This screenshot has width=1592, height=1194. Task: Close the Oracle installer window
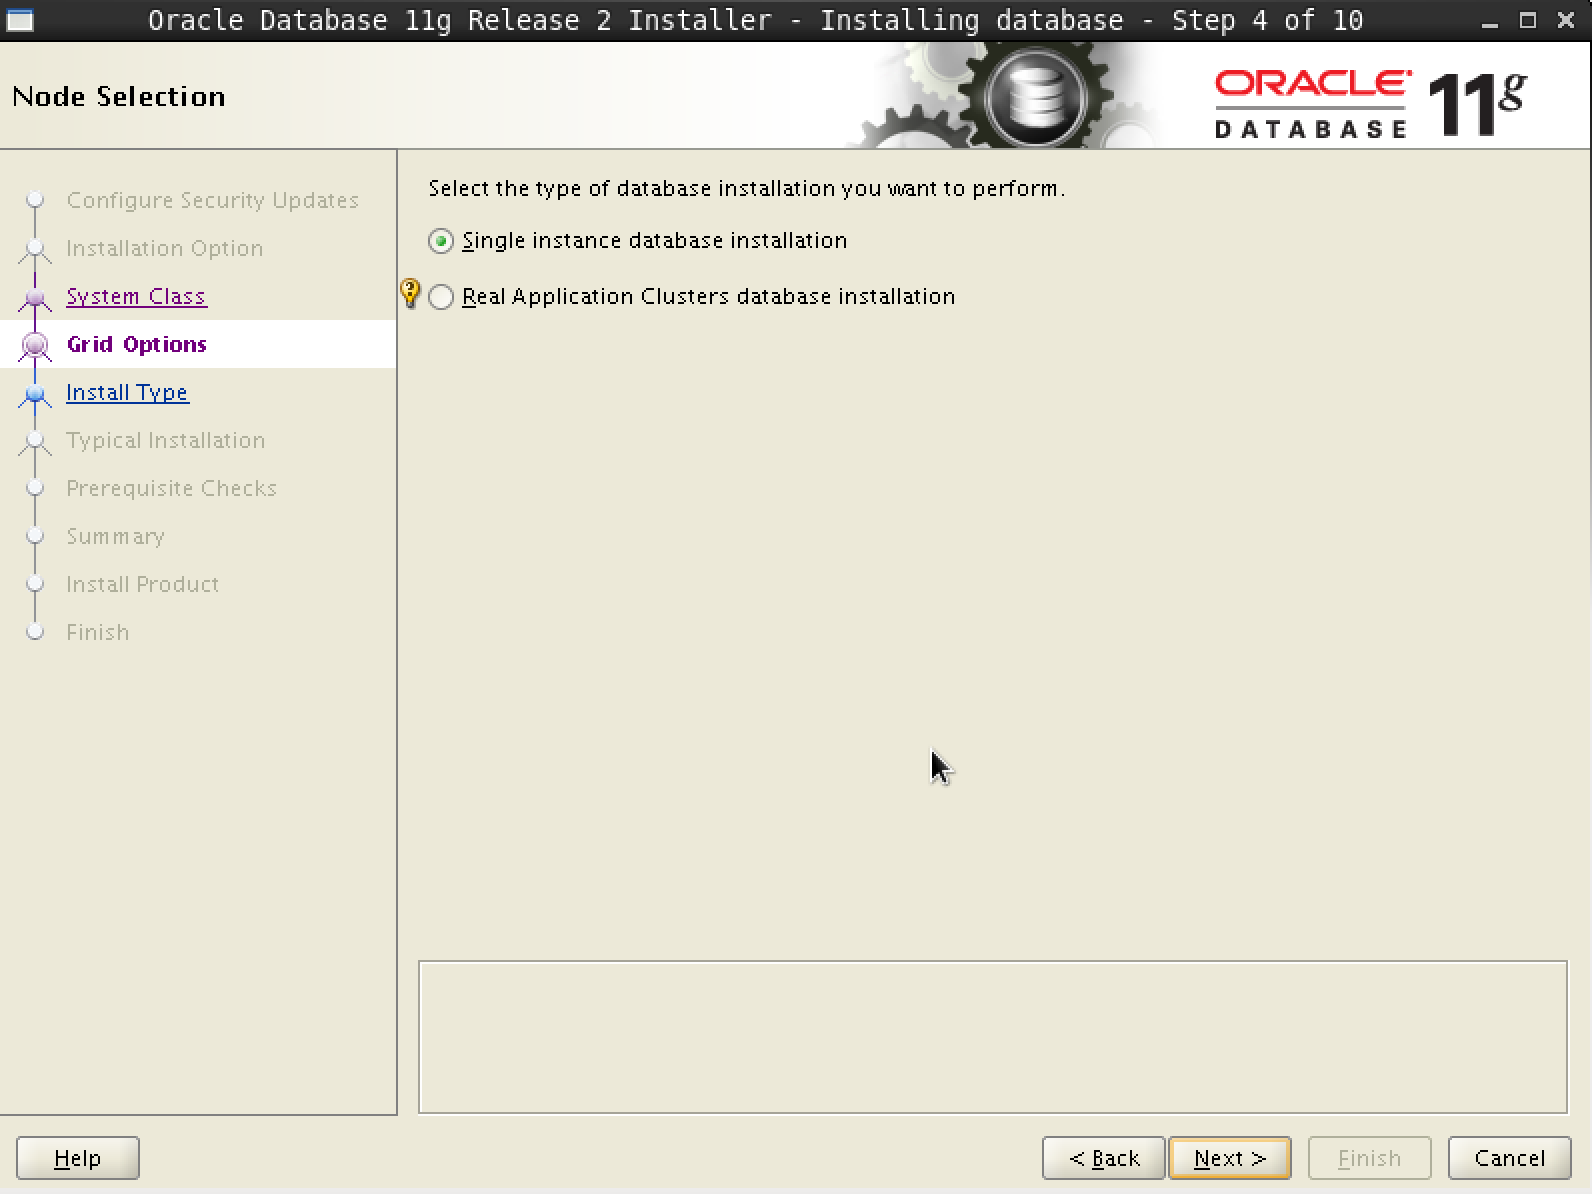pos(1566,20)
